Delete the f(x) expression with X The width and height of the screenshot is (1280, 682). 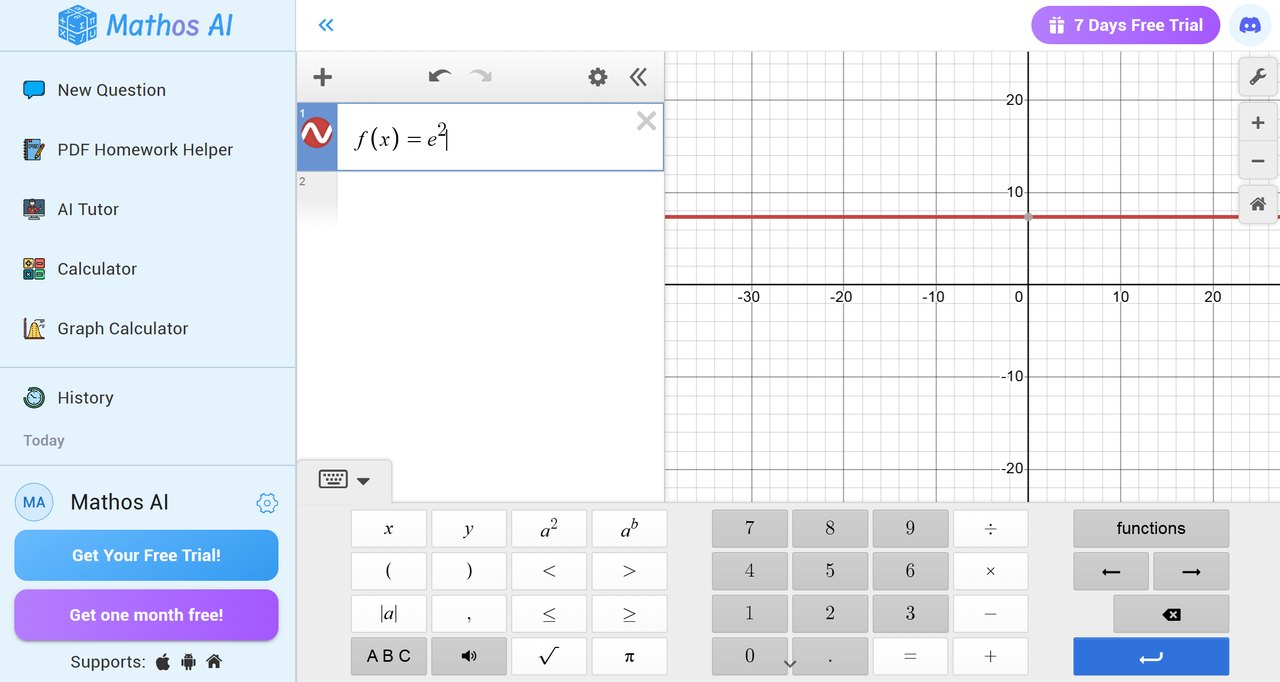click(646, 121)
